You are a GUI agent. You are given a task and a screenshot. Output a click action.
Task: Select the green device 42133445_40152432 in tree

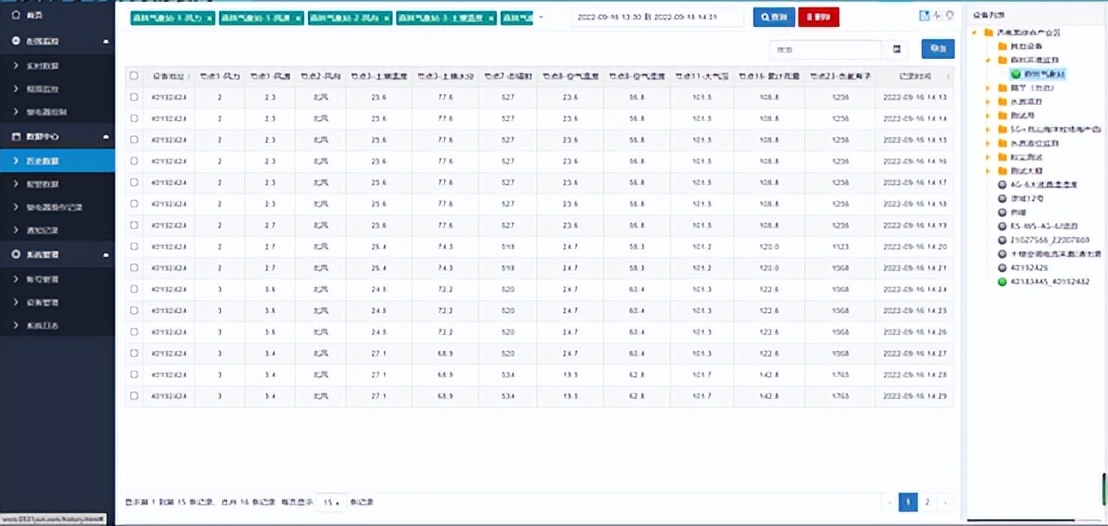[1002, 282]
